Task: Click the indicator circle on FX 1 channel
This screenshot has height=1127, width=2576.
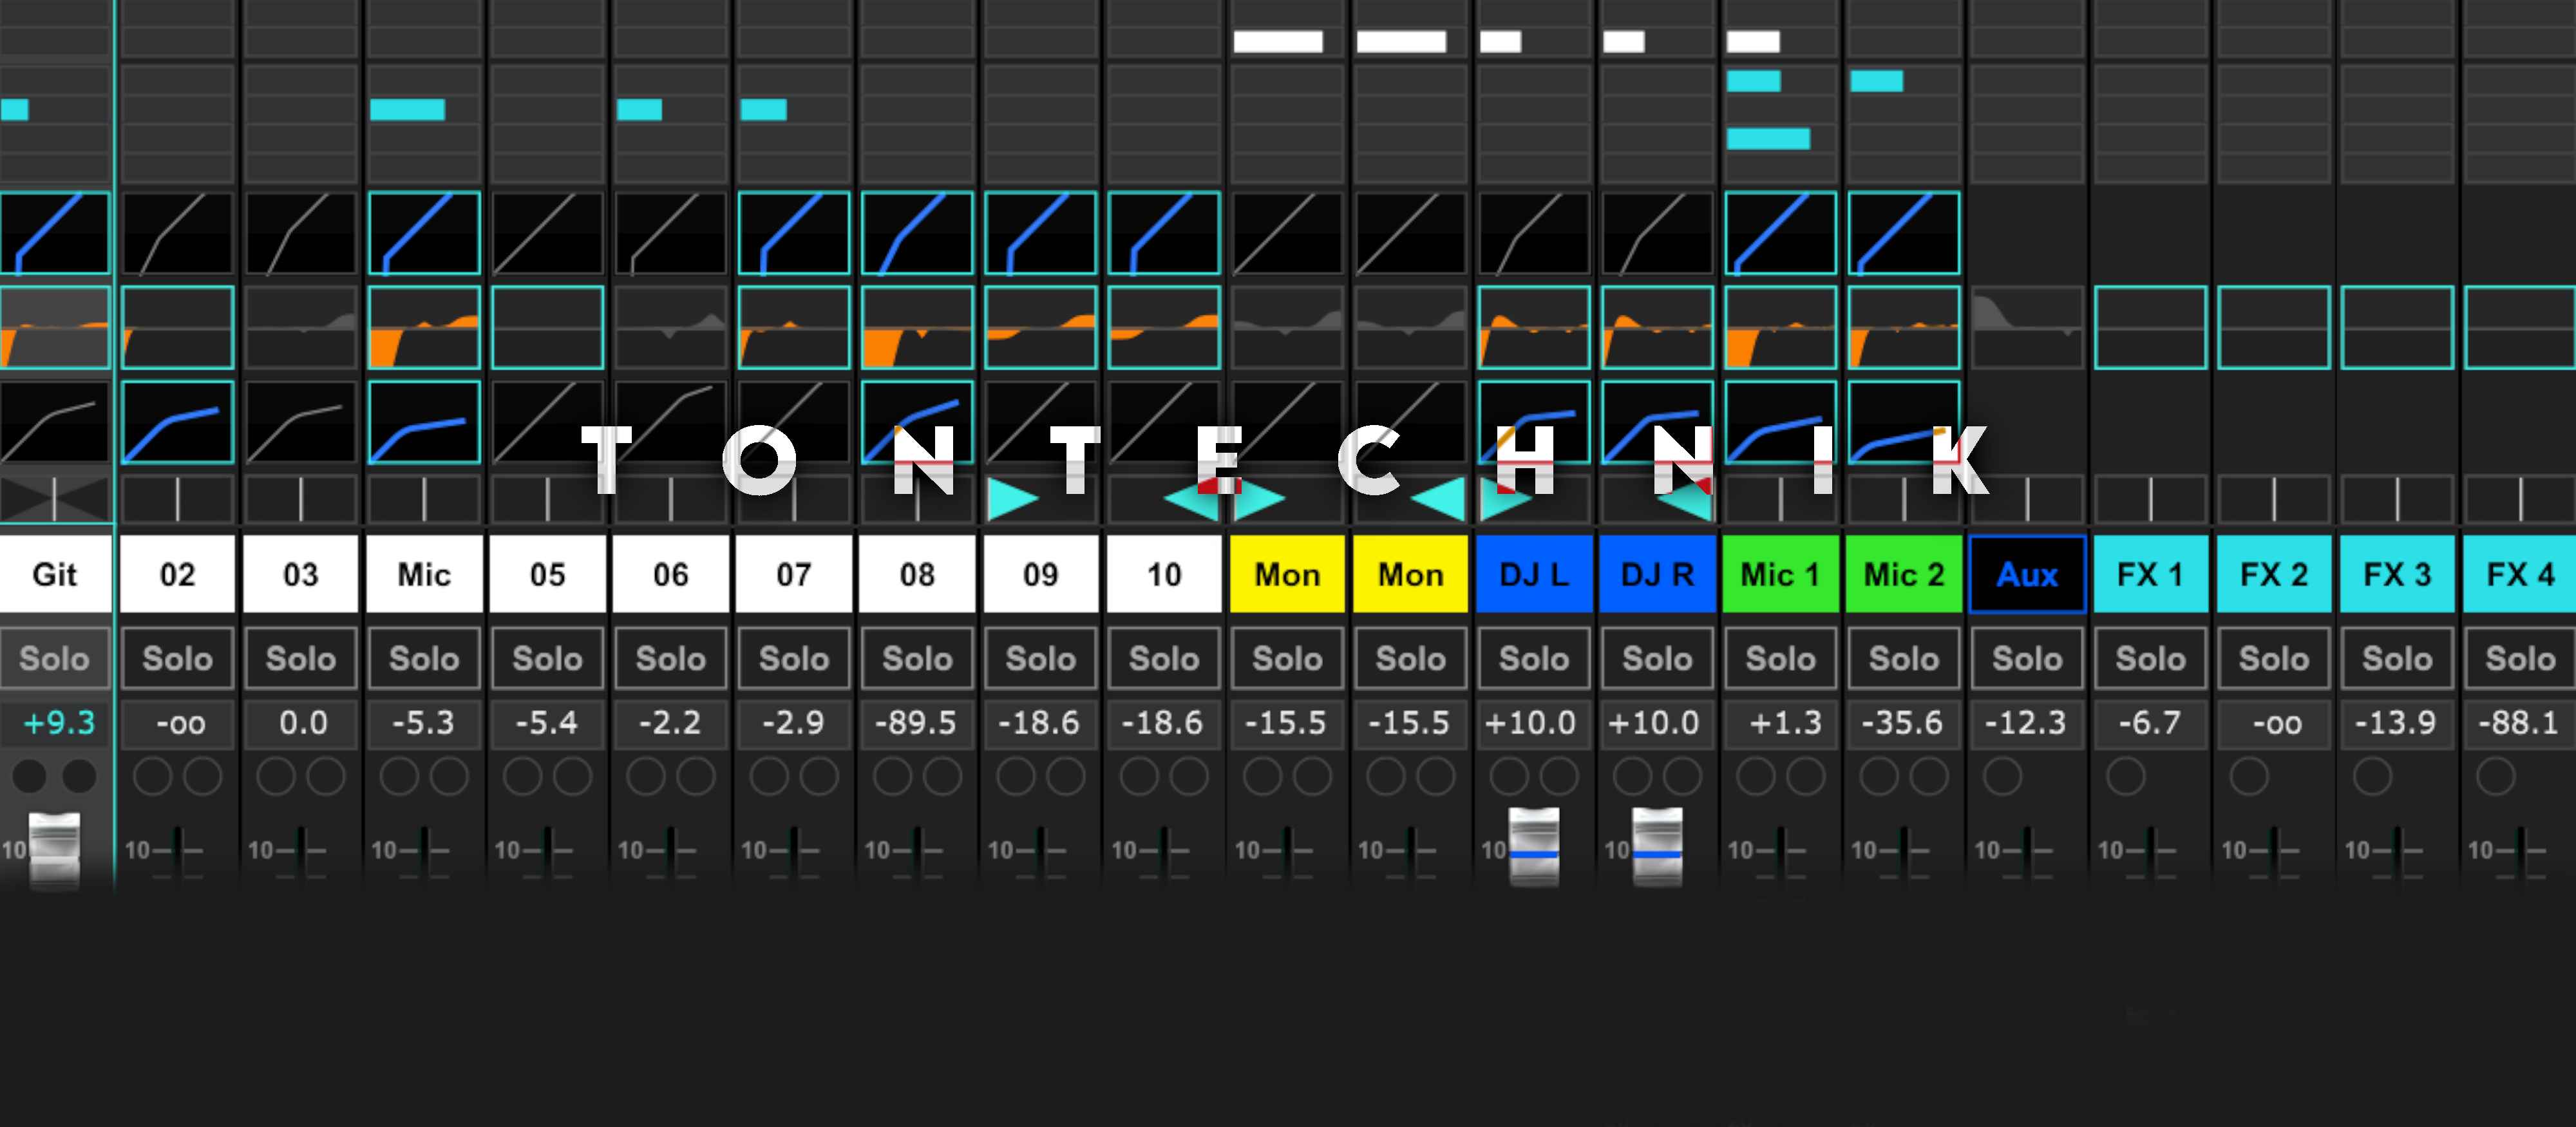Action: pyautogui.click(x=2125, y=777)
